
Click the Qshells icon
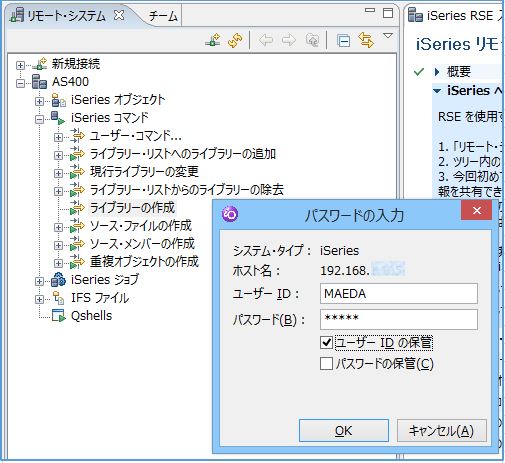58,316
